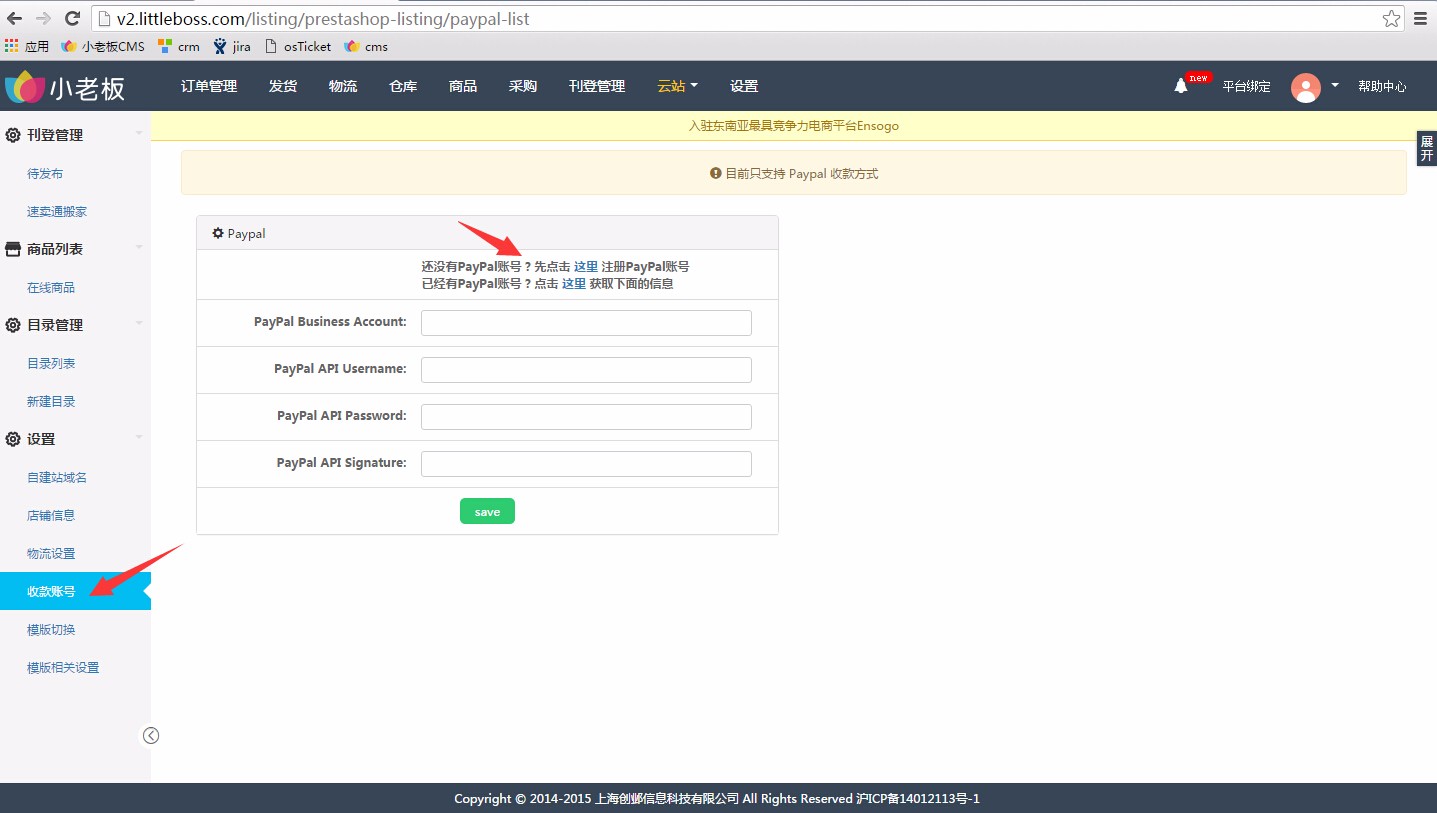Click 这里 link to get PayPal info
This screenshot has width=1437, height=813.
tap(574, 284)
